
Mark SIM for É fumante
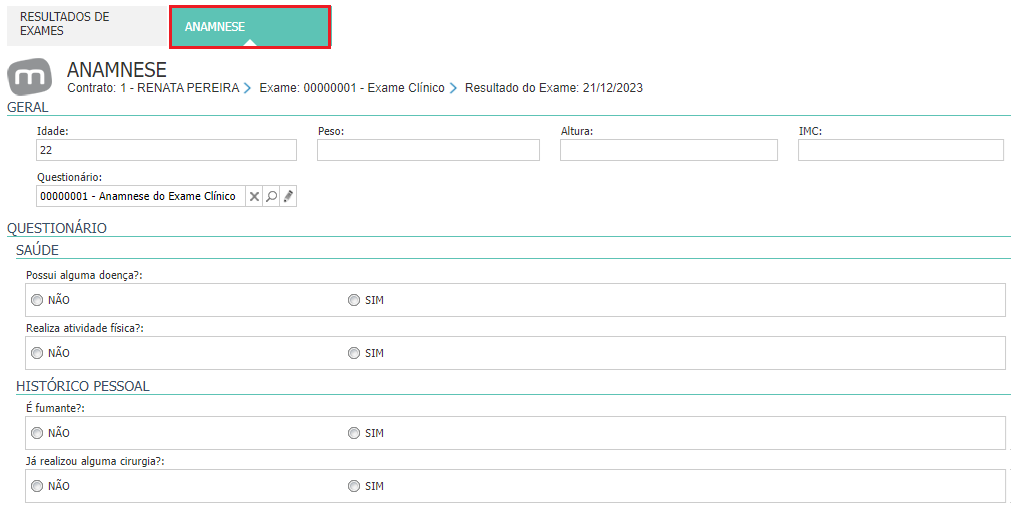click(x=353, y=433)
